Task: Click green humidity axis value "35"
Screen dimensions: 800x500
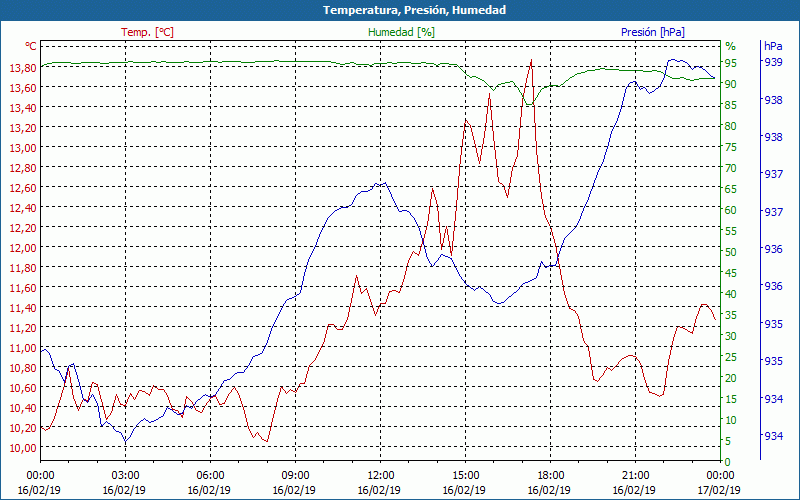Action: click(x=731, y=315)
